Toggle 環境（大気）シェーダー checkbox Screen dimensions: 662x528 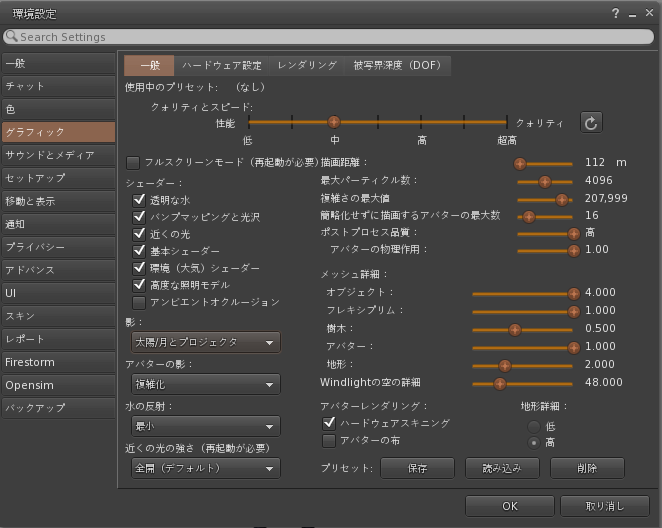(139, 268)
